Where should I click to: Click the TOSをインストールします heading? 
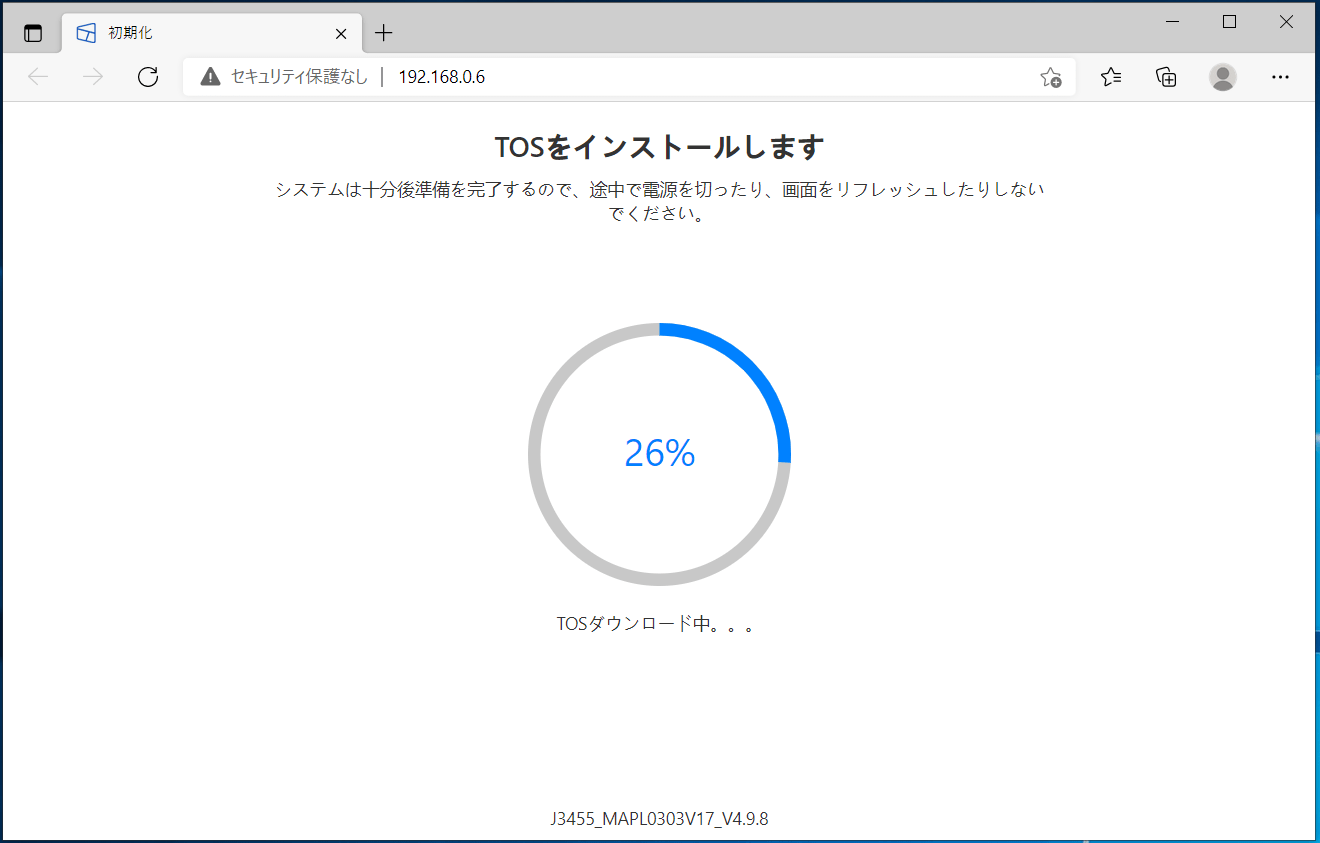[x=659, y=147]
